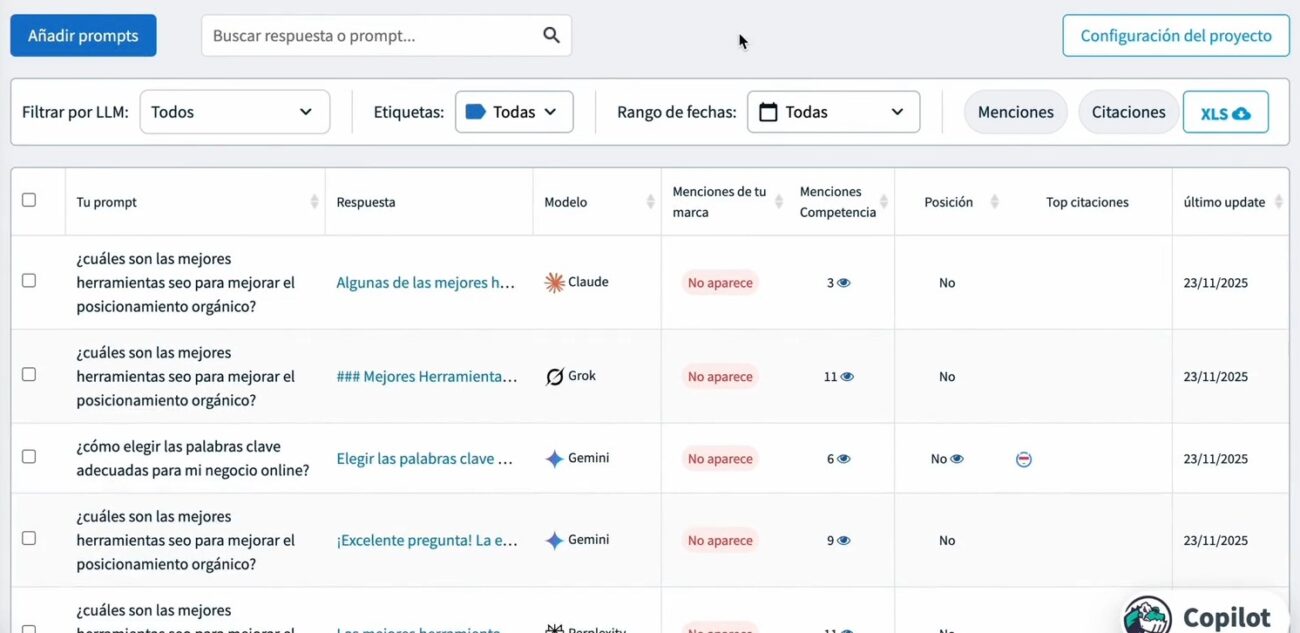Screen dimensions: 1300x633
Task: Click 'No aparece' badge in Grok row
Action: [x=720, y=377]
